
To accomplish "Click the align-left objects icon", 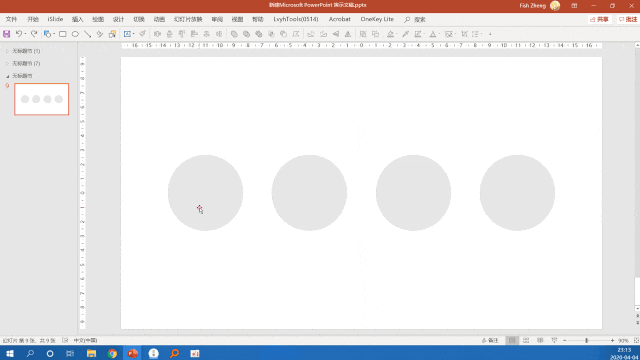I will pos(157,34).
